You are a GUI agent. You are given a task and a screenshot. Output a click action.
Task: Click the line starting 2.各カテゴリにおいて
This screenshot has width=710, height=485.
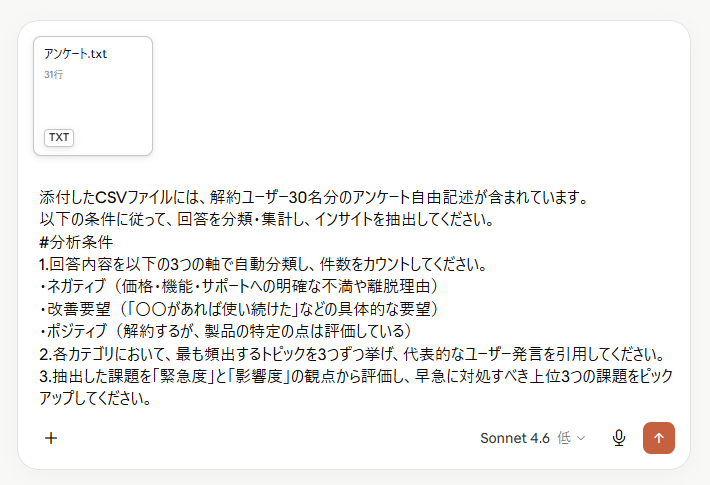tap(352, 354)
